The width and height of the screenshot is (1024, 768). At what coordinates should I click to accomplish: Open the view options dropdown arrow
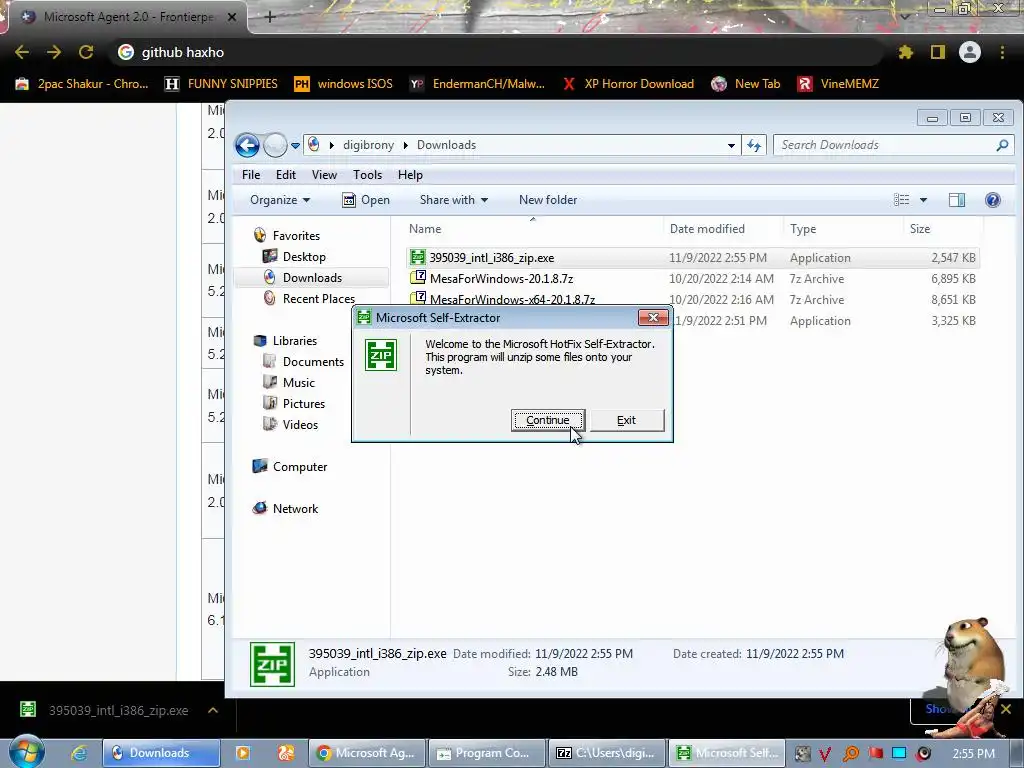[x=923, y=200]
